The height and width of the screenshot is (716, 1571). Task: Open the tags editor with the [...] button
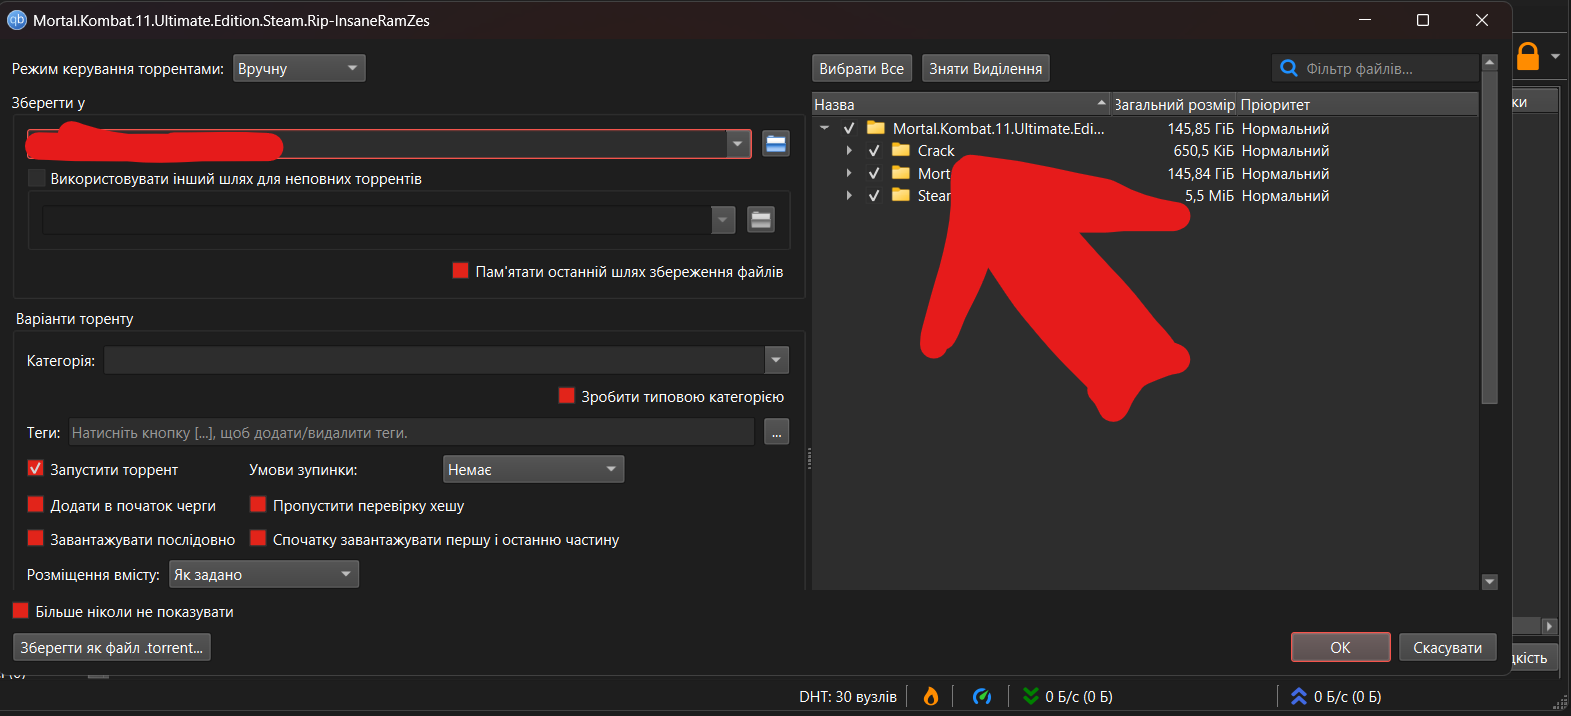tap(777, 432)
